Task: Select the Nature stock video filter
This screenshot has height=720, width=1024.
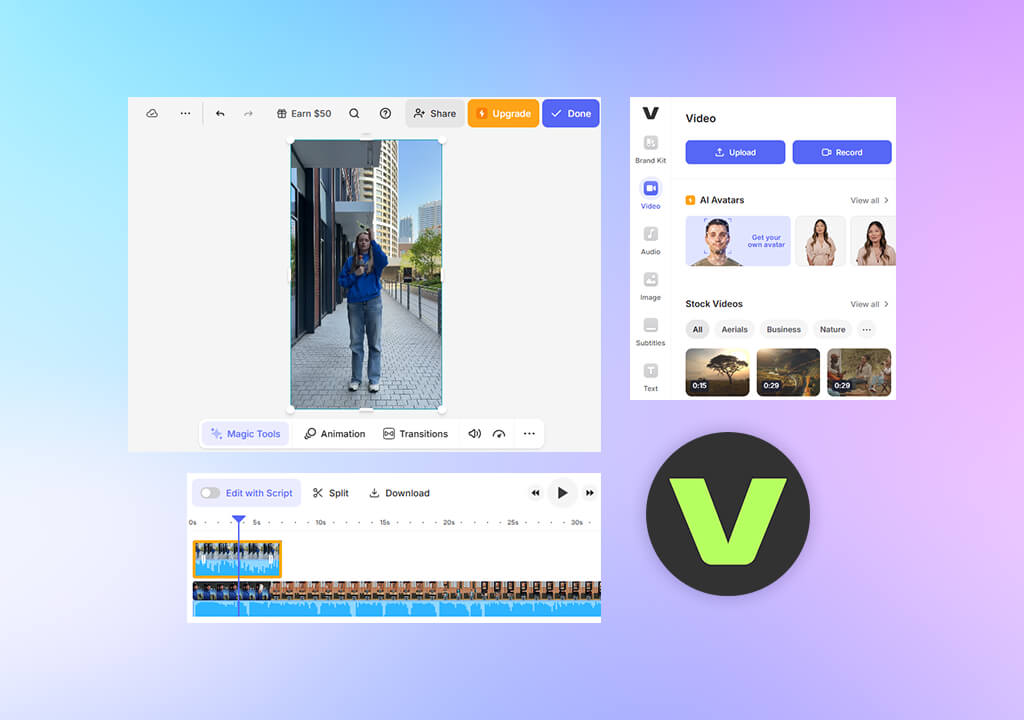Action: pyautogui.click(x=833, y=329)
